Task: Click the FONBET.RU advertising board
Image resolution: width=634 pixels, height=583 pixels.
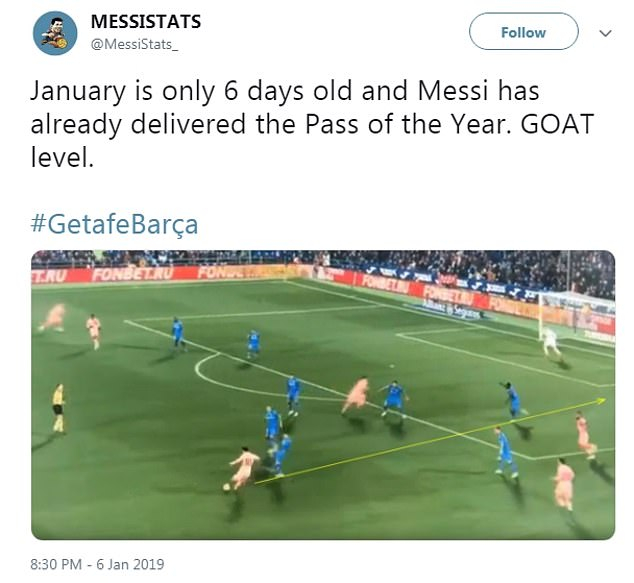Action: [x=132, y=275]
